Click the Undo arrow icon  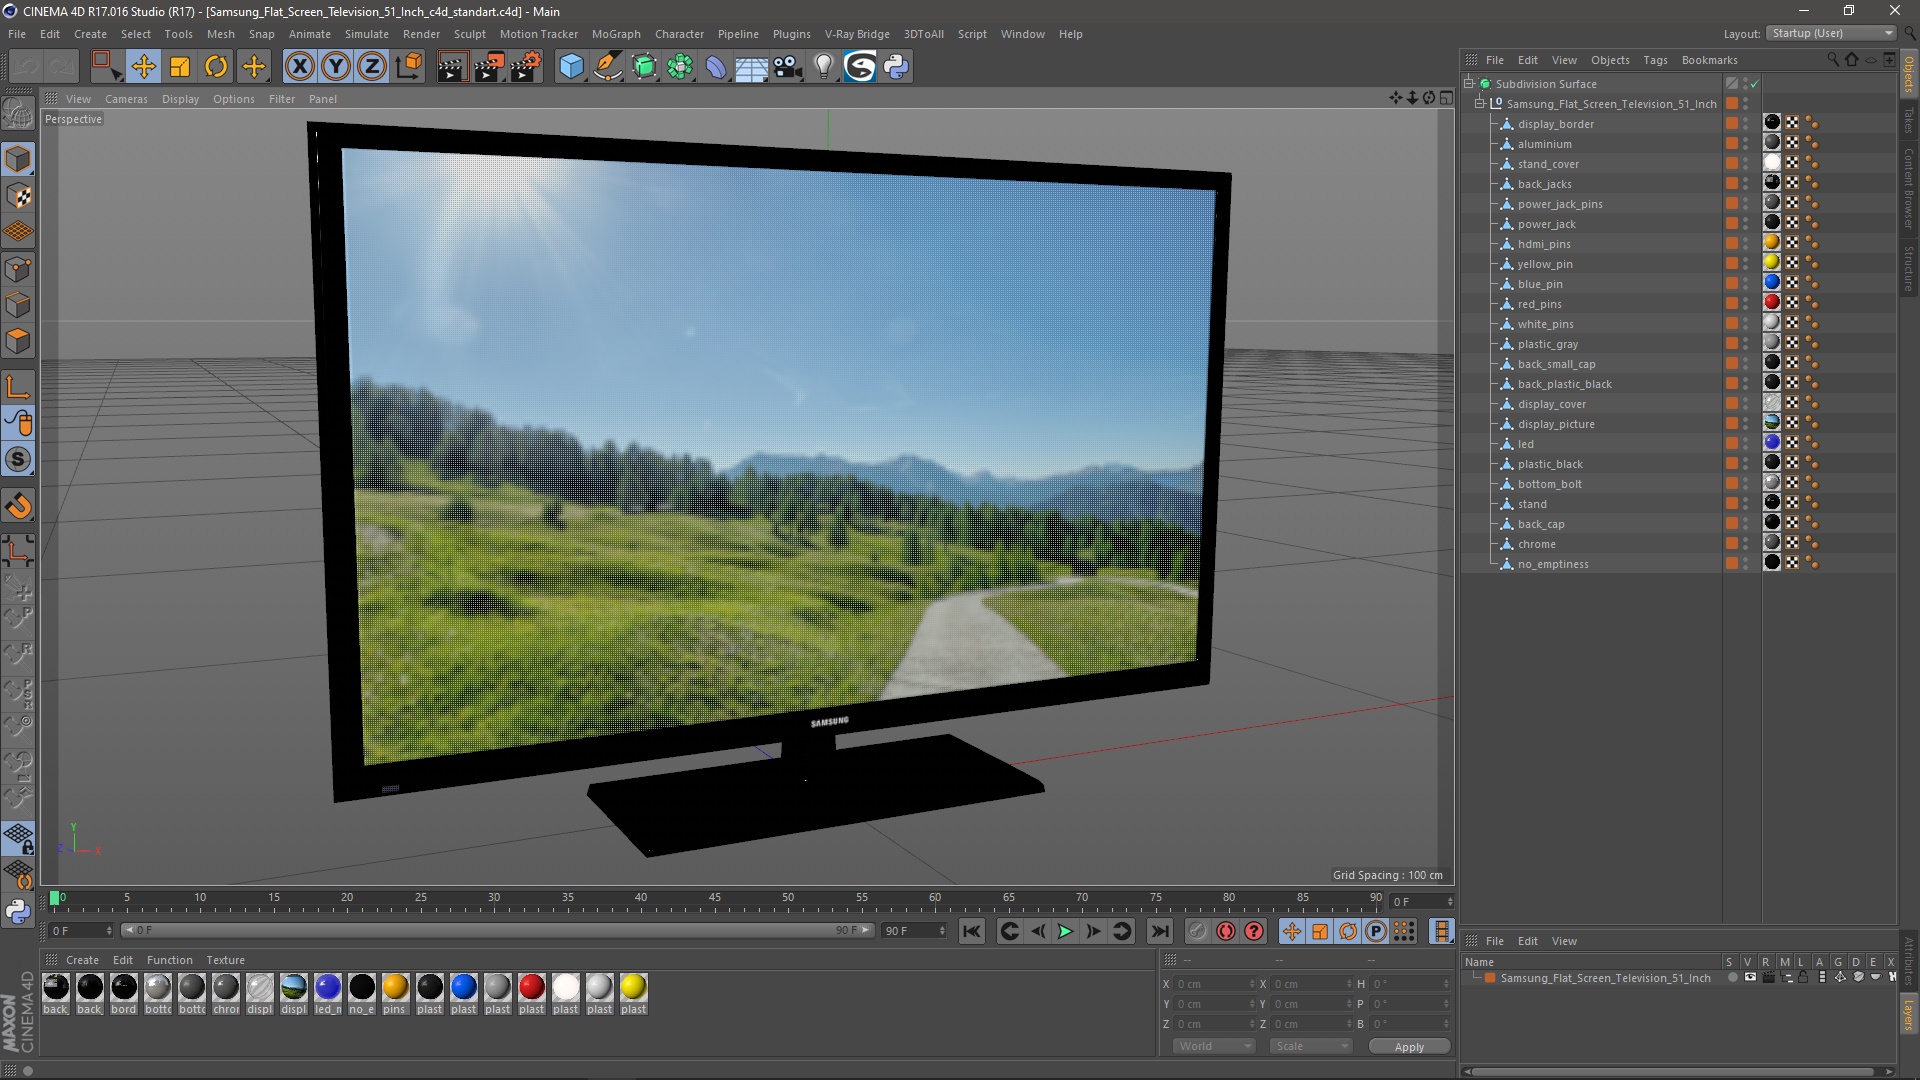27,67
